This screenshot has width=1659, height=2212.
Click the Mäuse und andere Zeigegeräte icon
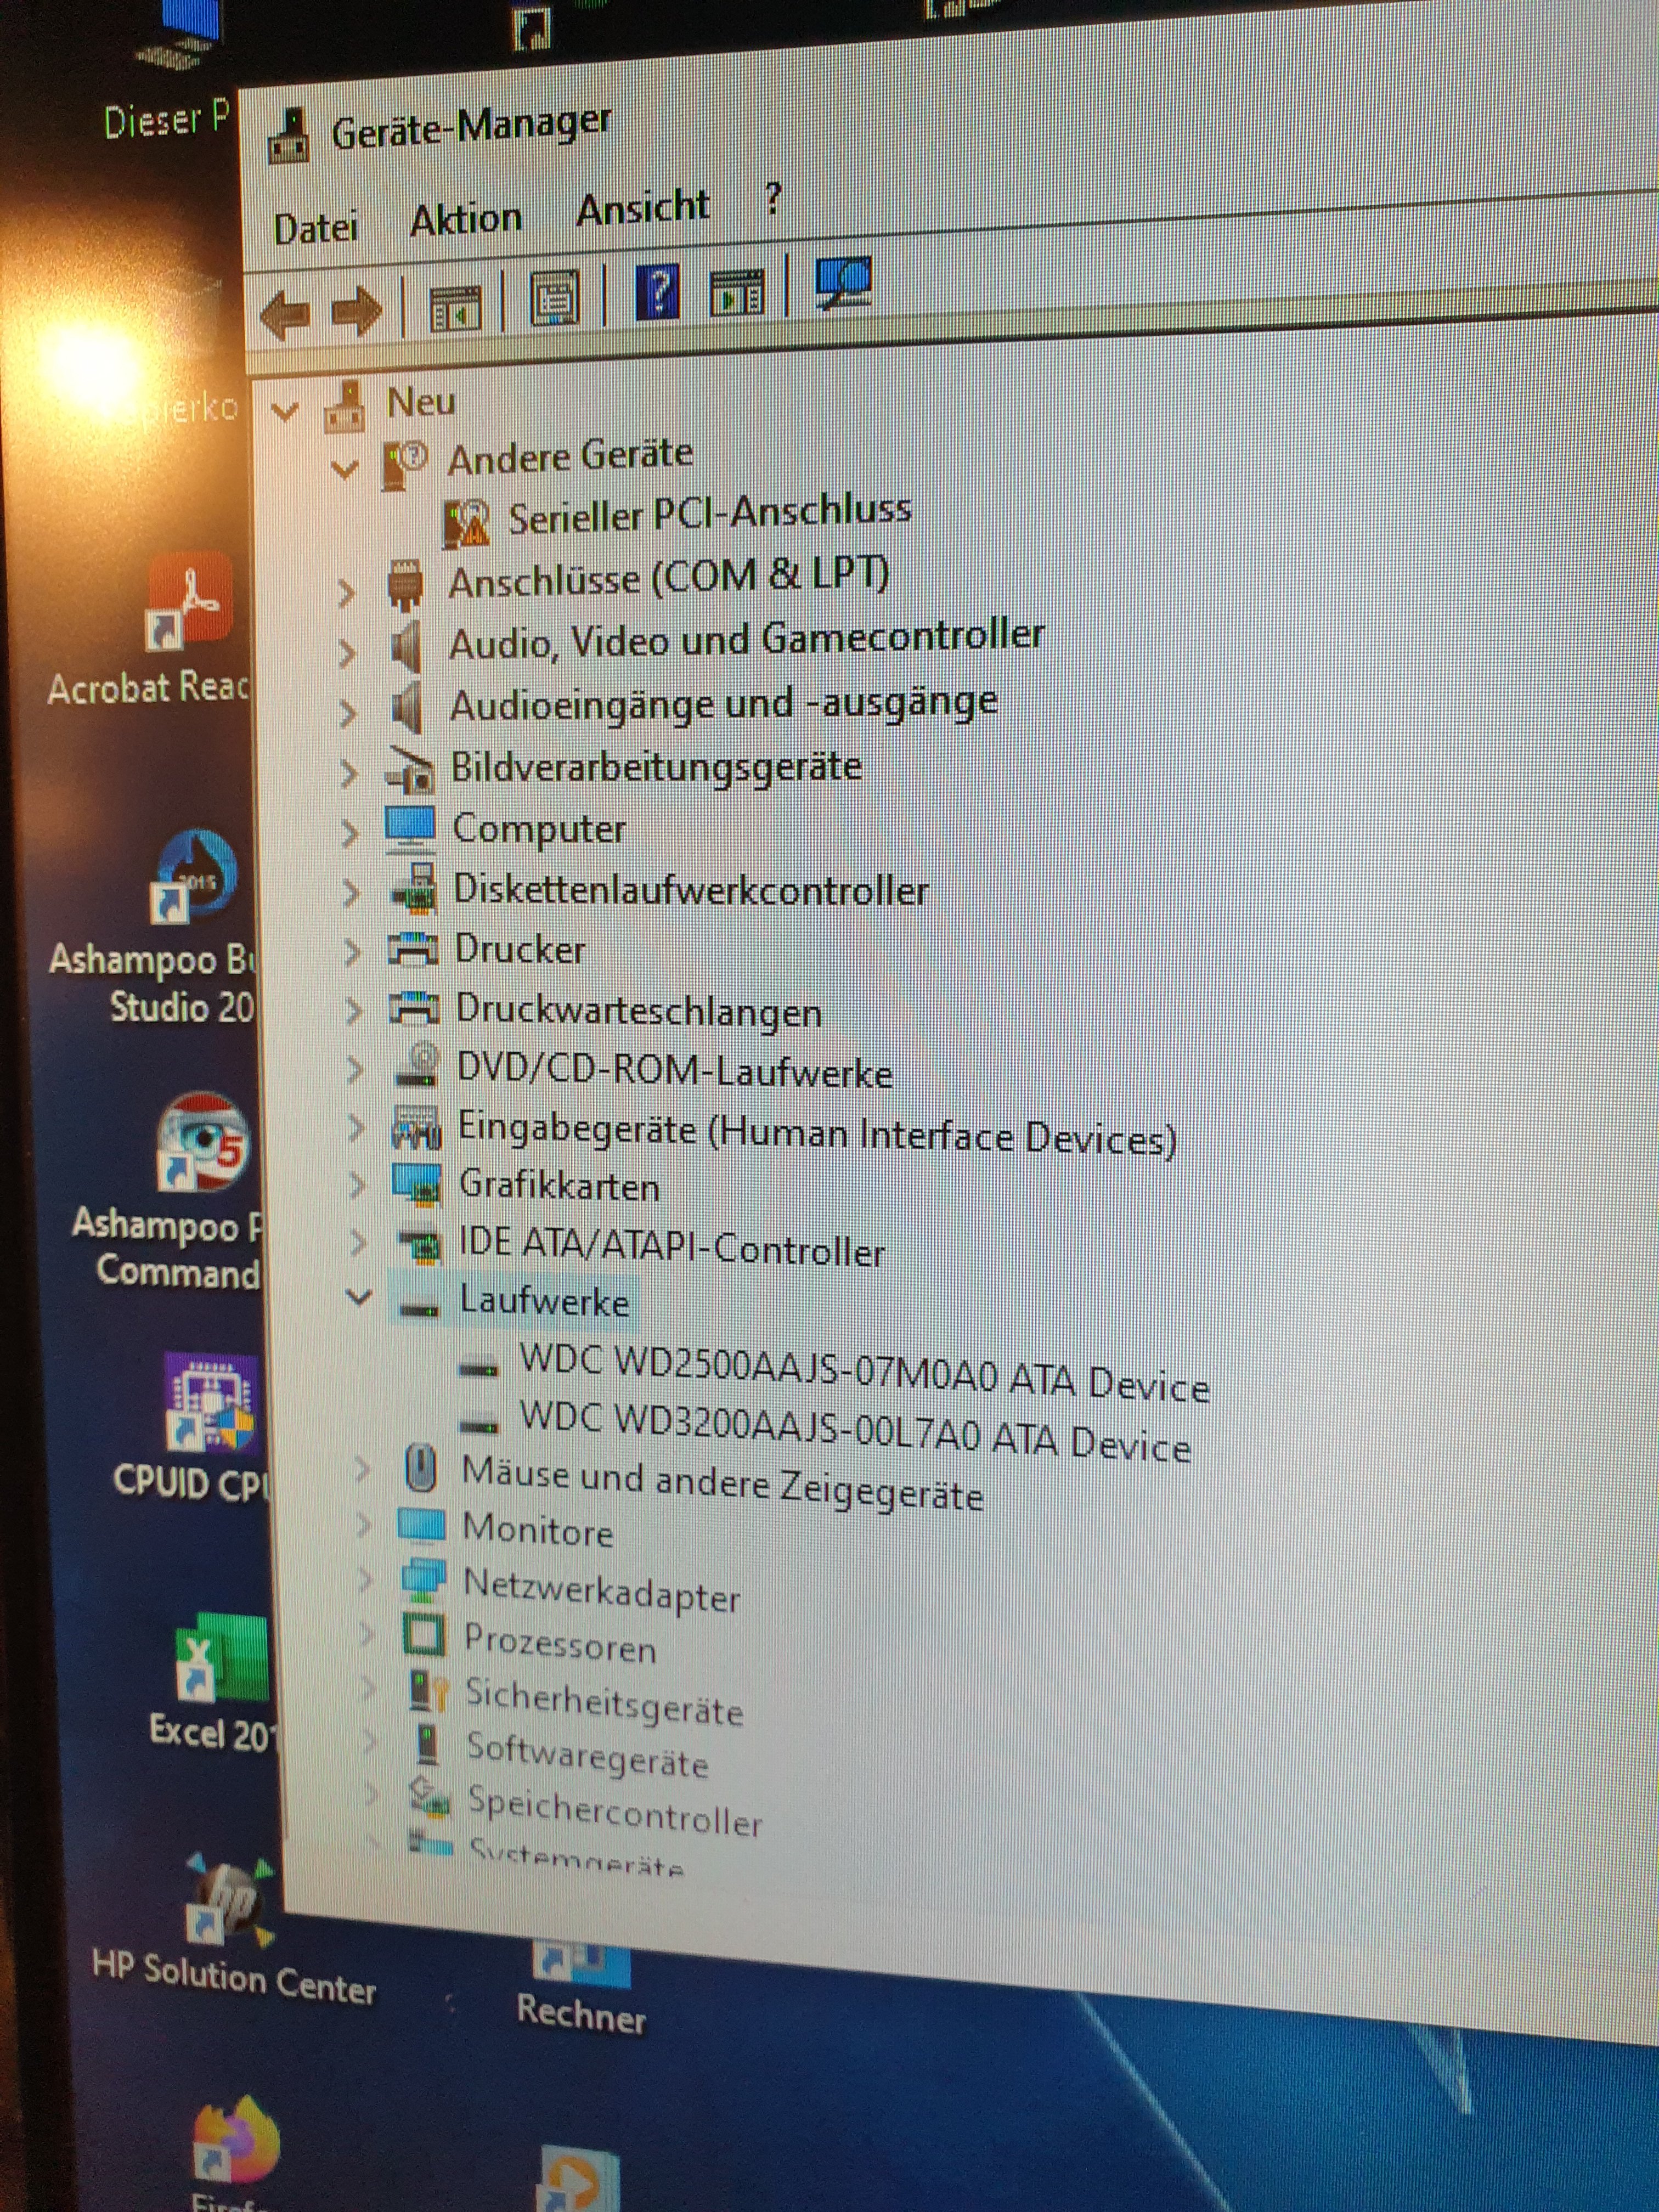(422, 1468)
